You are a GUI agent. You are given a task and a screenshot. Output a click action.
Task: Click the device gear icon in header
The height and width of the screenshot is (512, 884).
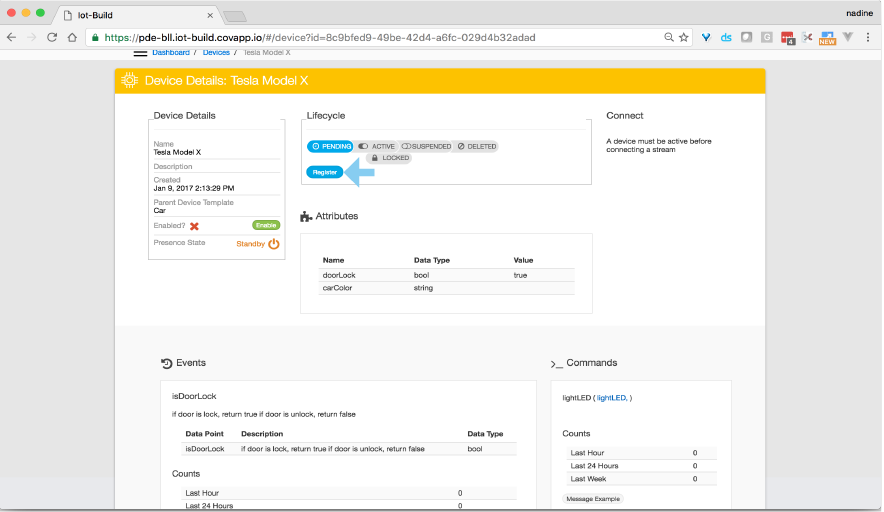(130, 81)
